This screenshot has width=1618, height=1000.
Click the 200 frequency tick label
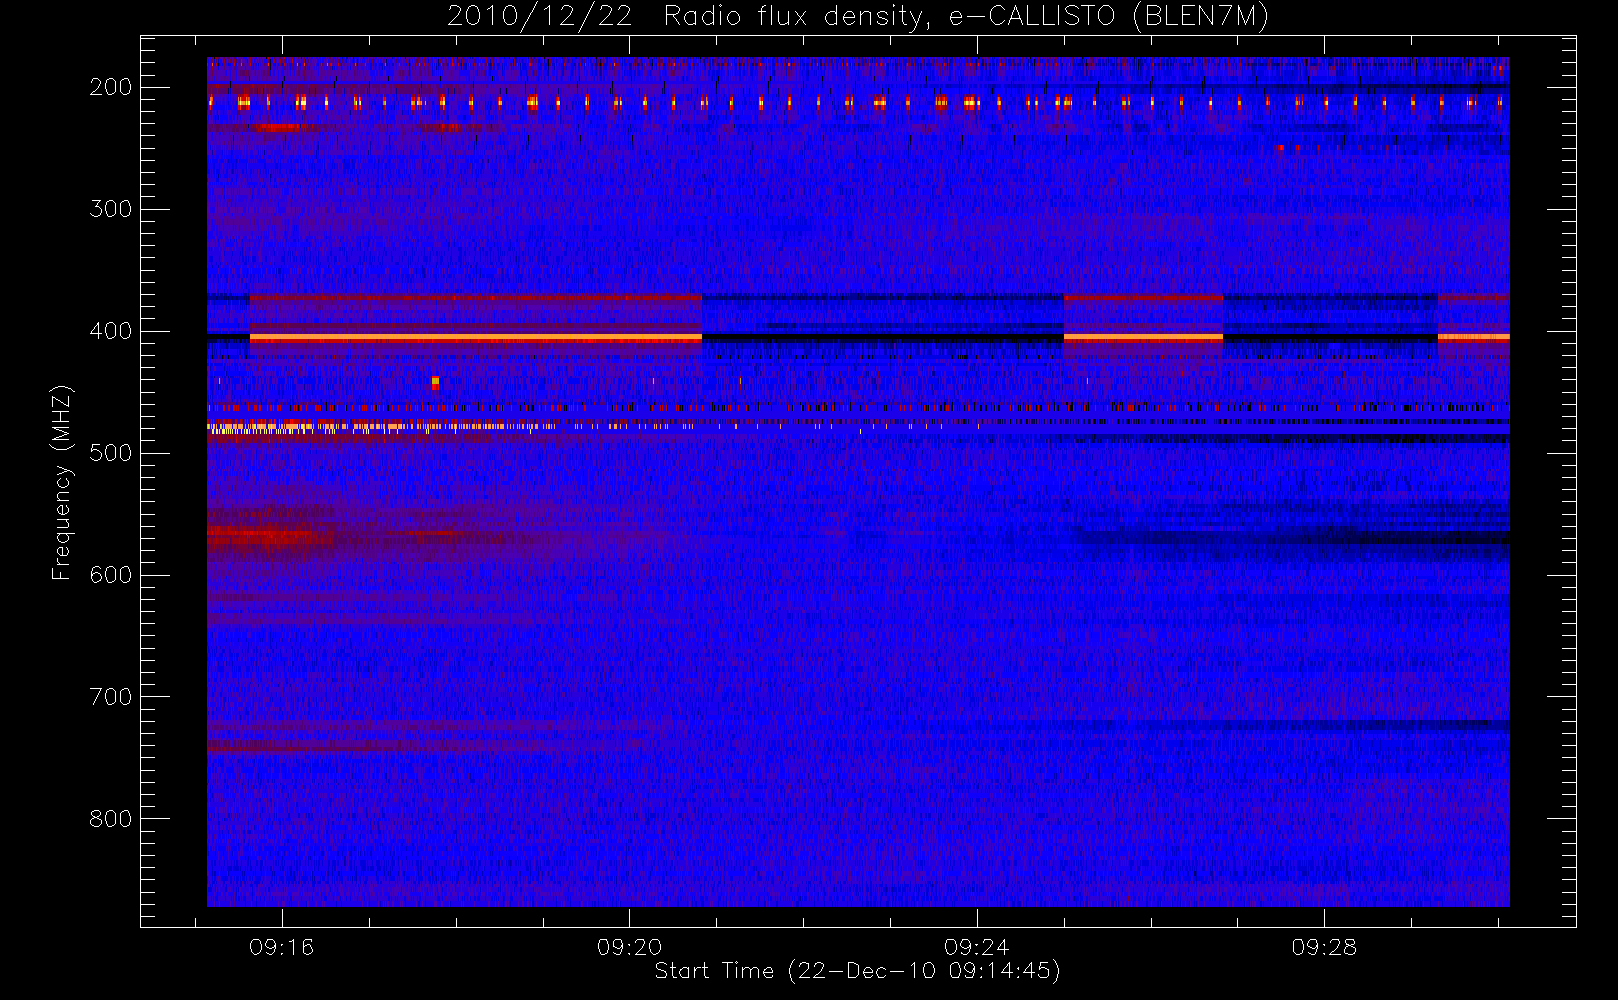coord(110,87)
